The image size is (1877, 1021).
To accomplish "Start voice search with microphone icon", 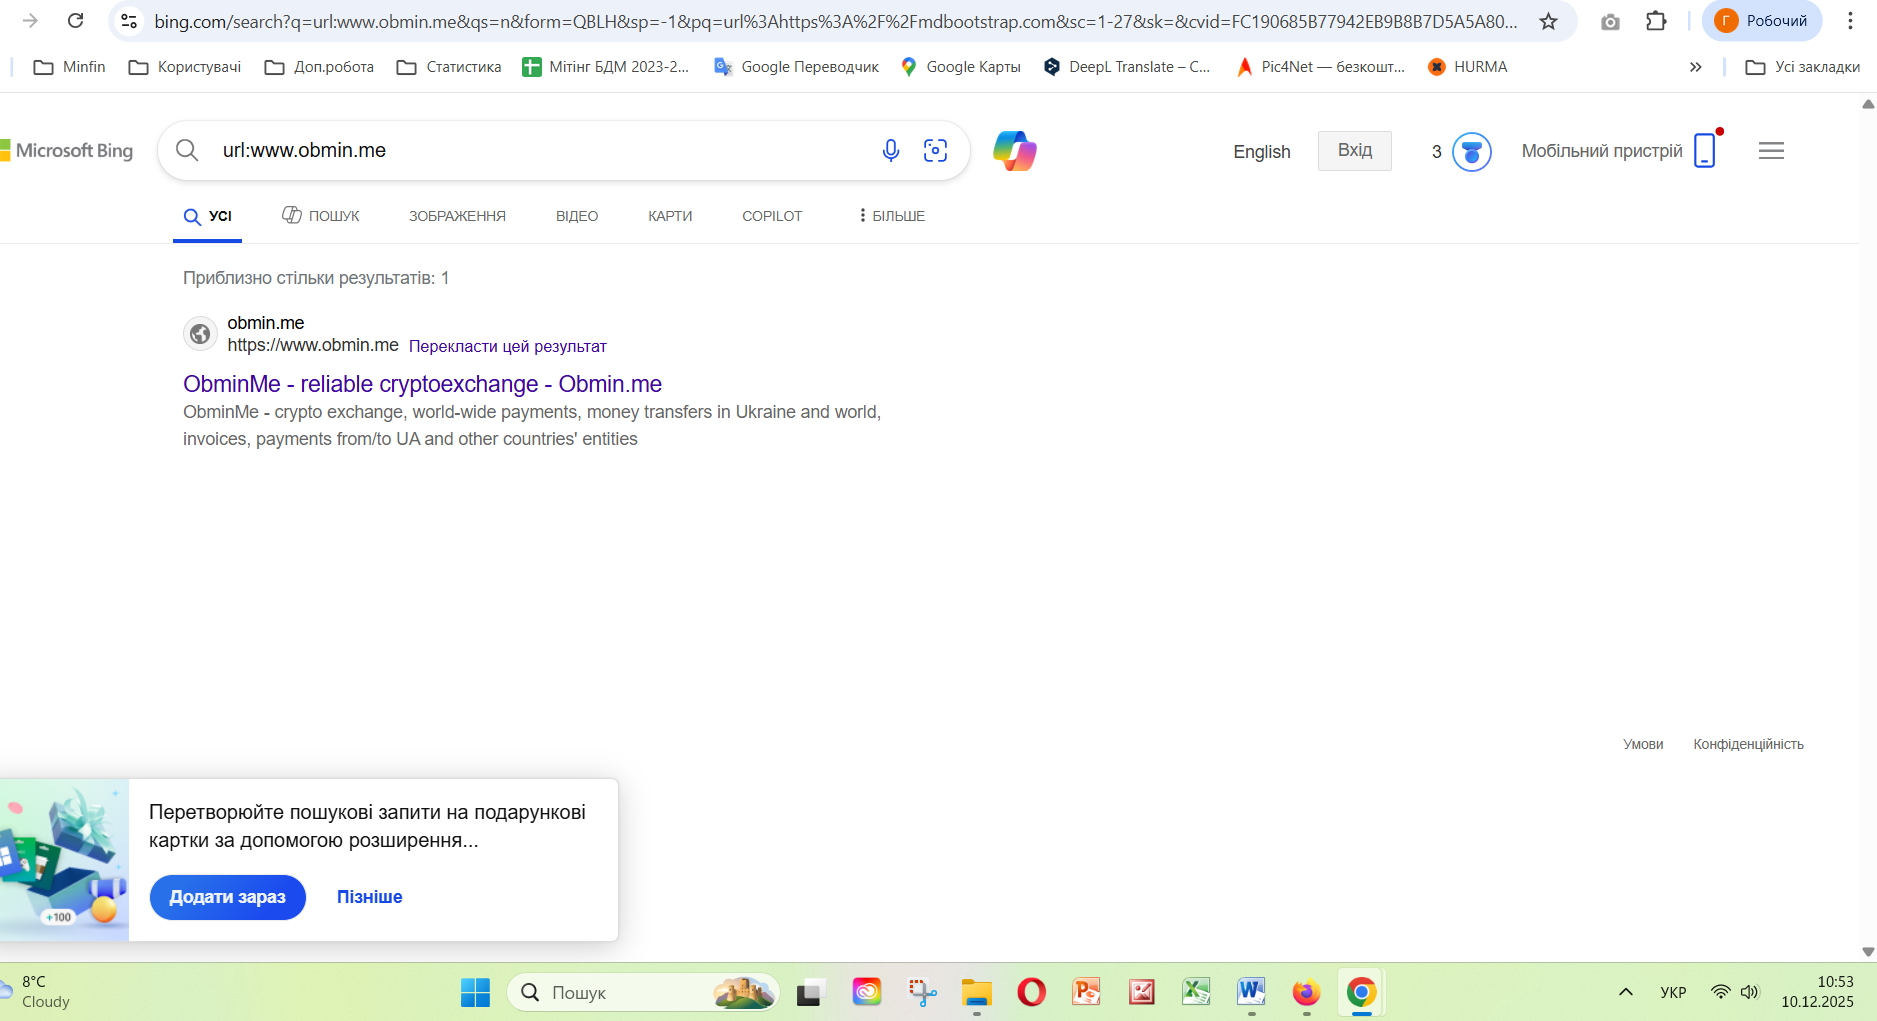I will pos(891,150).
